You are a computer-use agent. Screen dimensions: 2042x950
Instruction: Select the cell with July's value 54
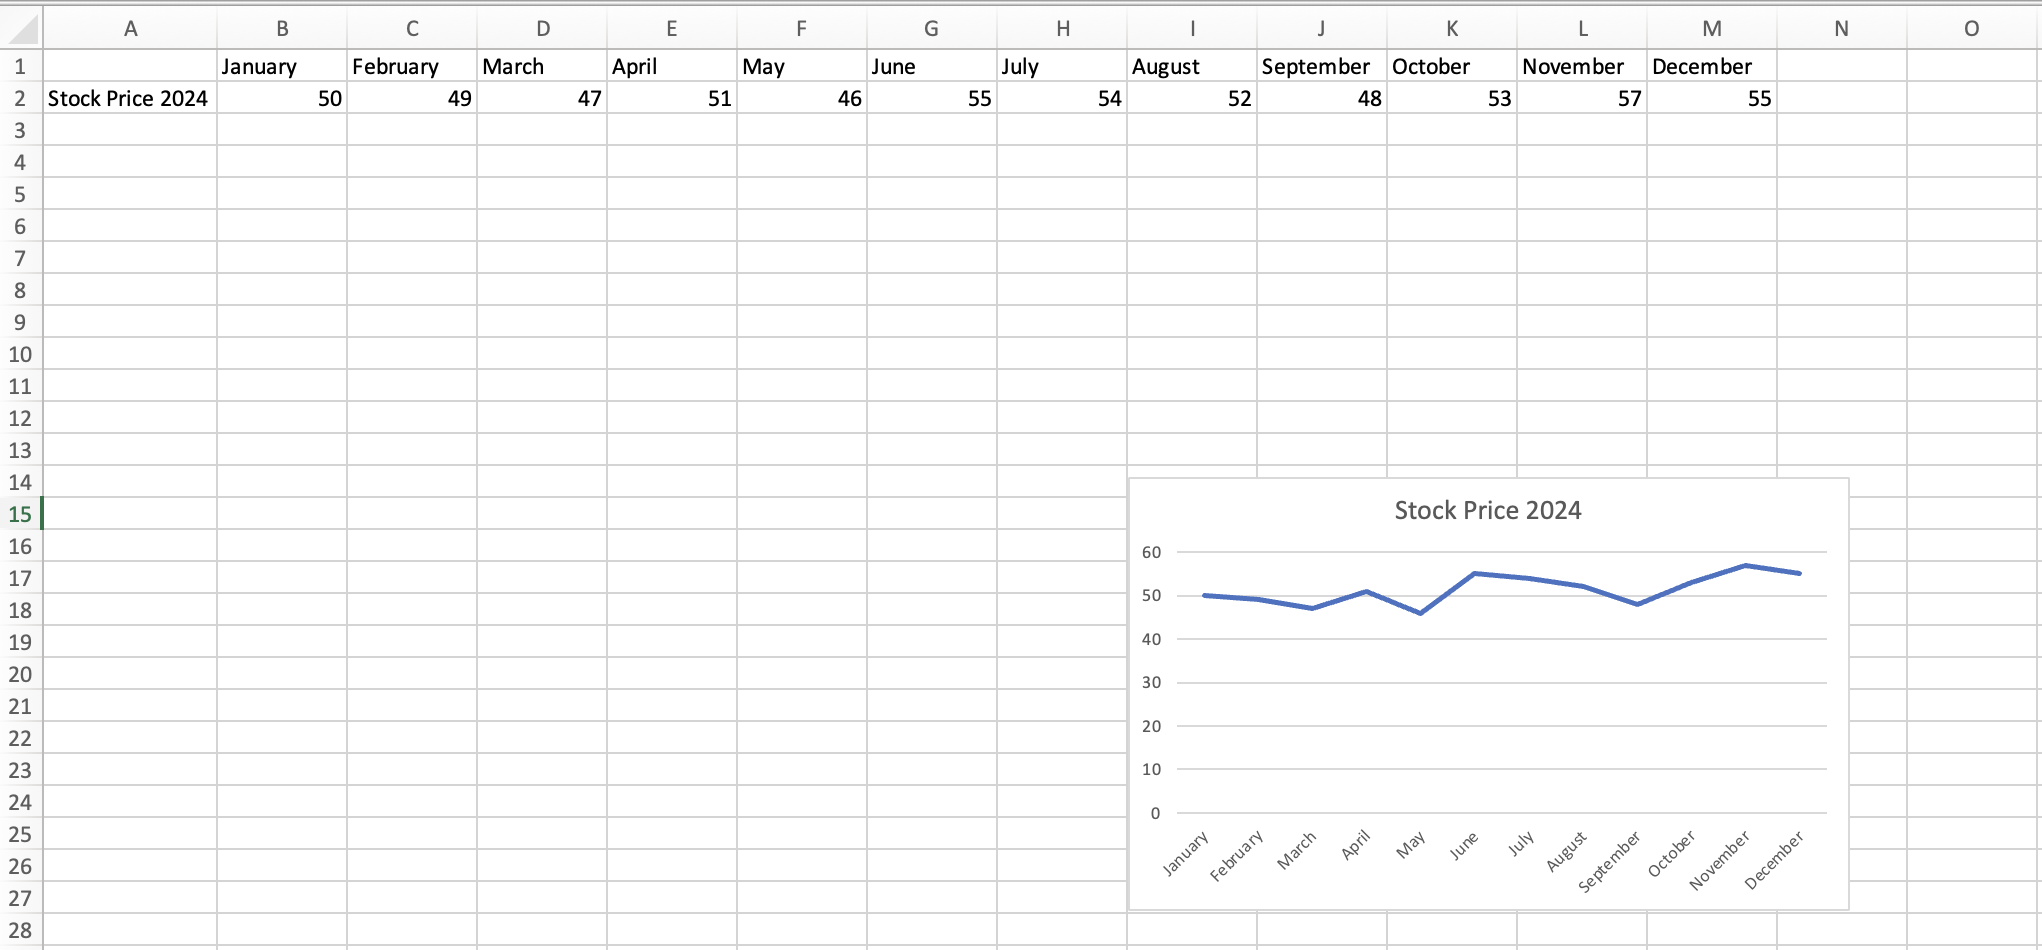pyautogui.click(x=1062, y=98)
